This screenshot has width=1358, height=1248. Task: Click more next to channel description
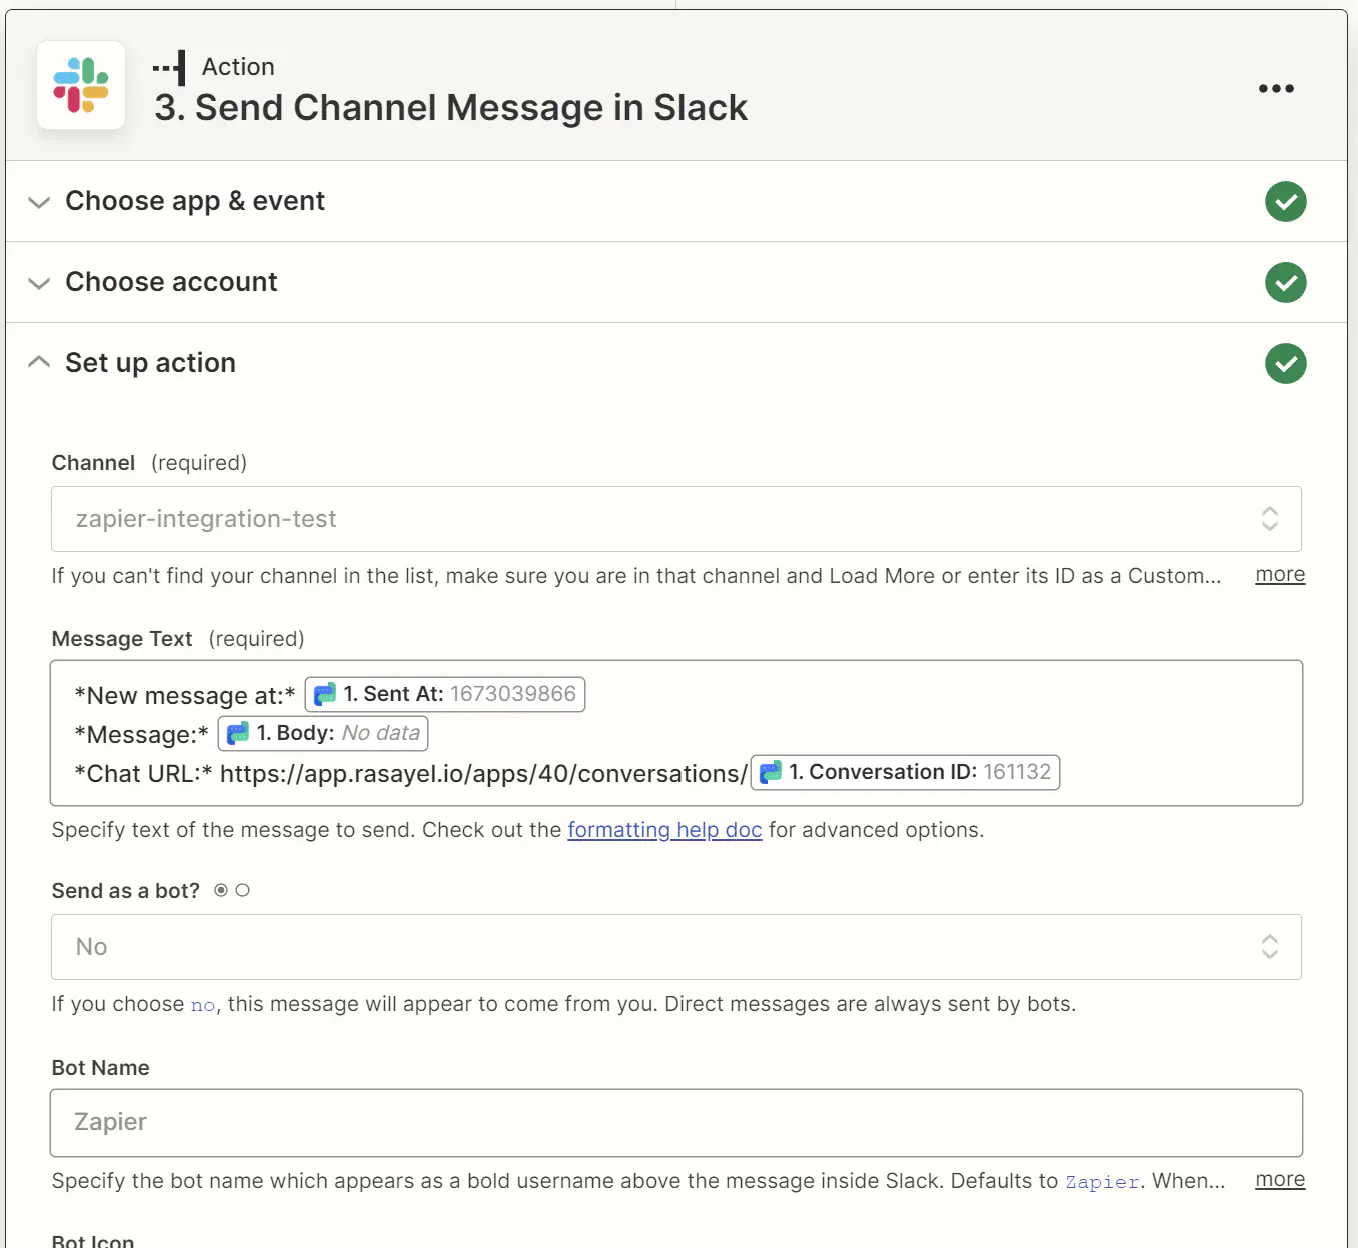(x=1279, y=574)
